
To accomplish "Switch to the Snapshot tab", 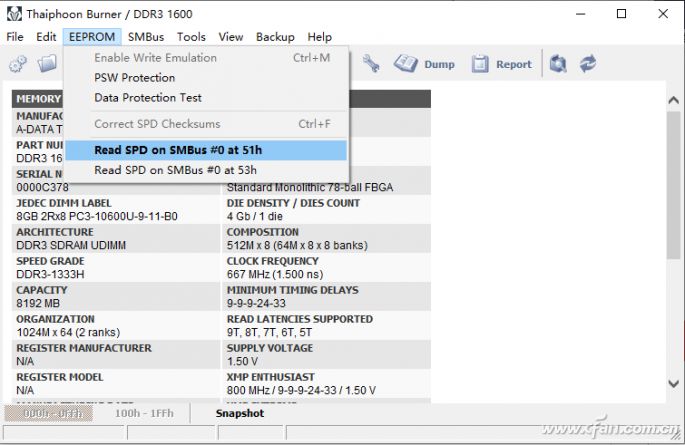I will coord(240,413).
